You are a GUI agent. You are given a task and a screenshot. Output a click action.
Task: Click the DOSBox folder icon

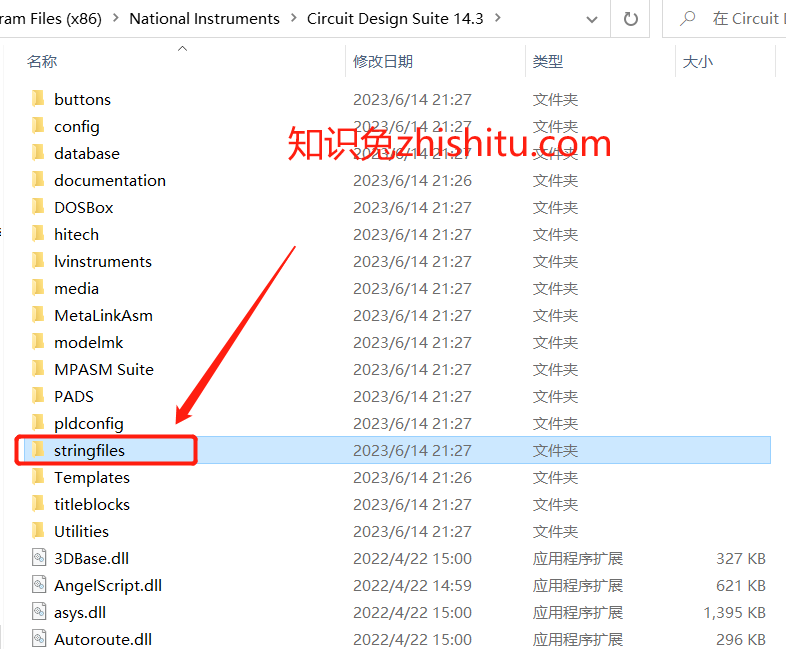click(x=38, y=207)
